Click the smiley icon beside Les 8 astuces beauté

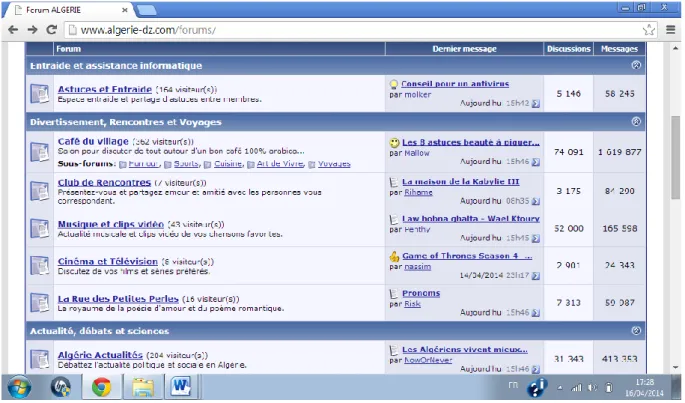394,142
